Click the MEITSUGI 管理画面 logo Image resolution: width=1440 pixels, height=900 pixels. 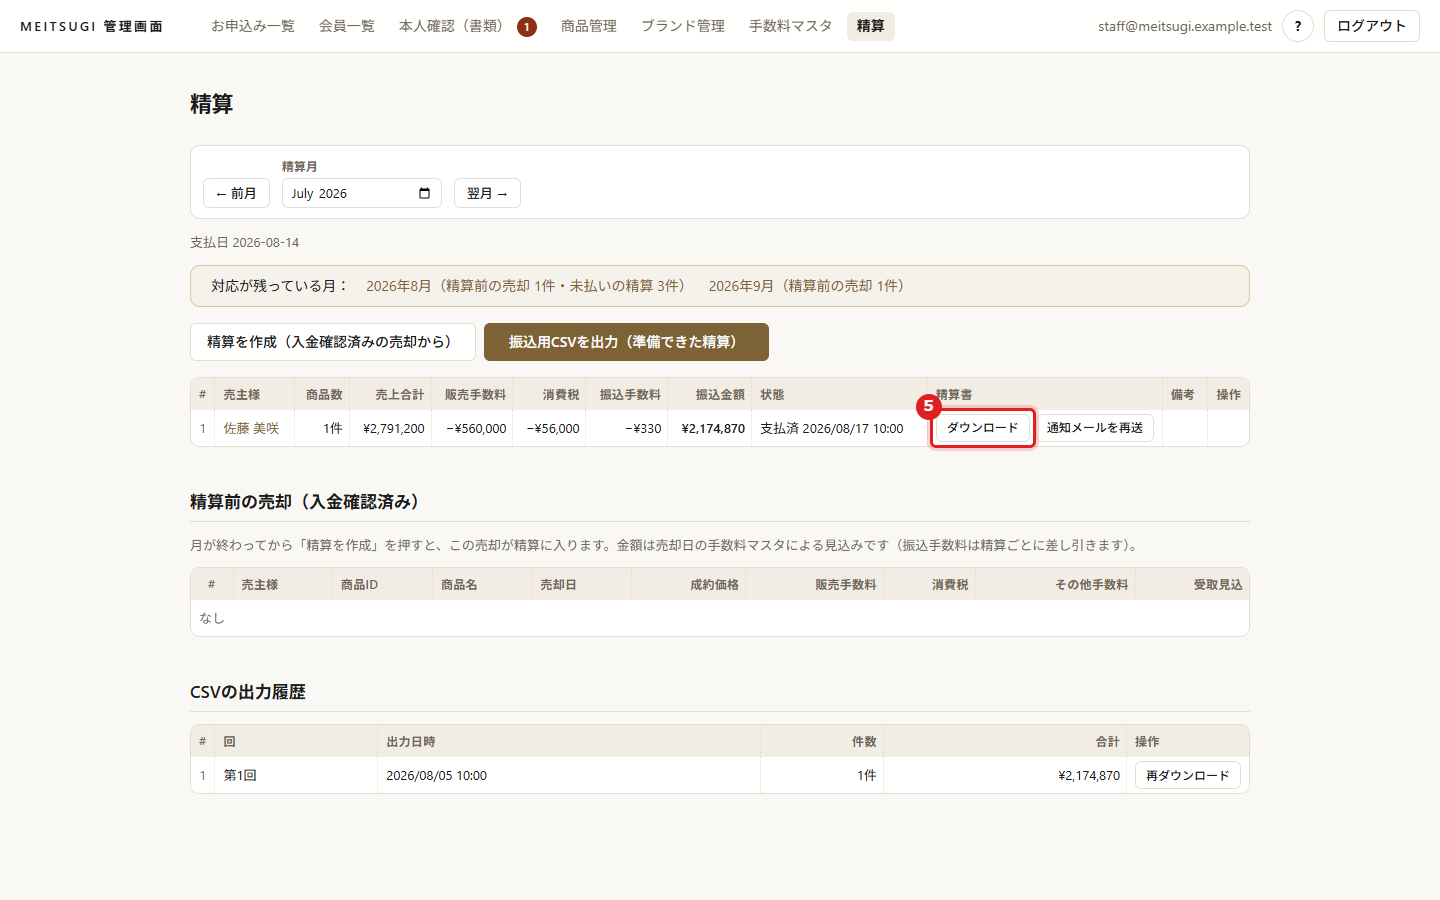[x=92, y=26]
